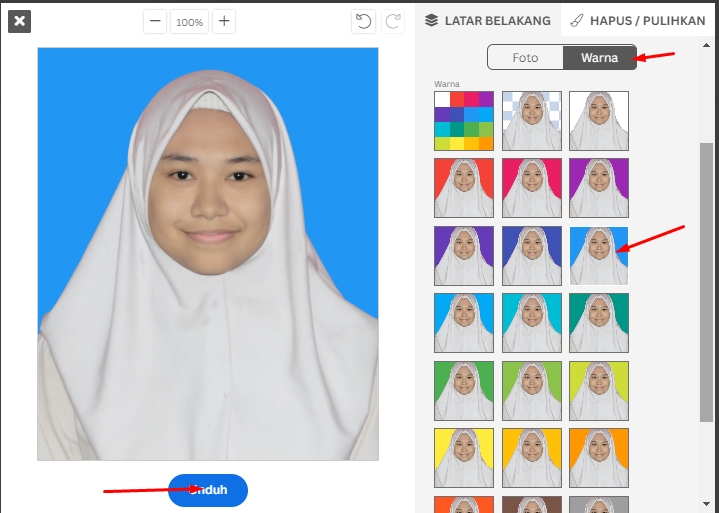Apply the cyan background color

click(532, 323)
